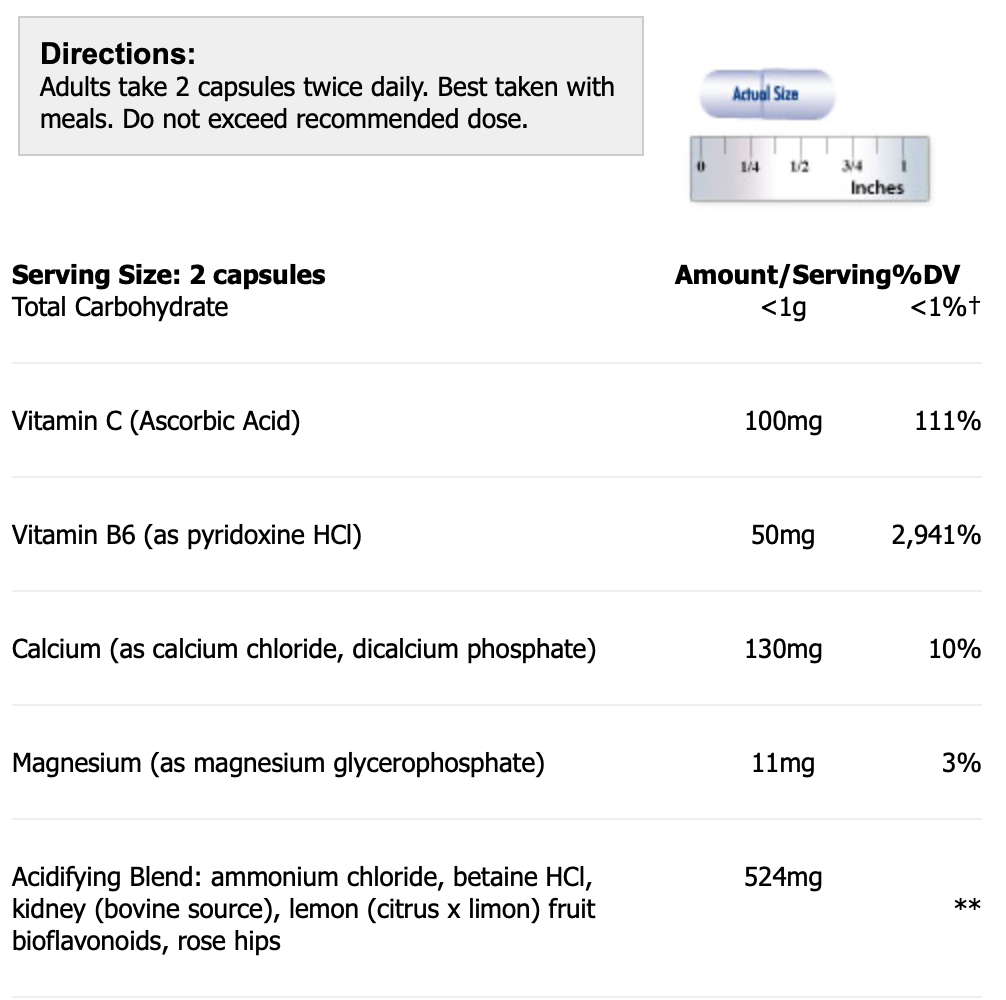Select Vitamin B6 (as pyridoxine HCl) label
The width and height of the screenshot is (1006, 1000).
(186, 535)
